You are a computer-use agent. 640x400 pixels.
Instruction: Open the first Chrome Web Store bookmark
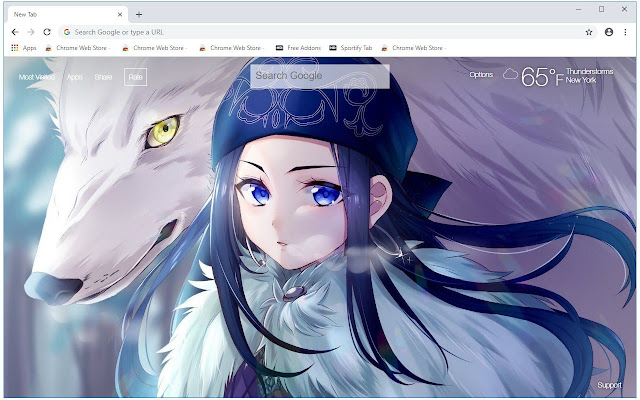[x=77, y=48]
